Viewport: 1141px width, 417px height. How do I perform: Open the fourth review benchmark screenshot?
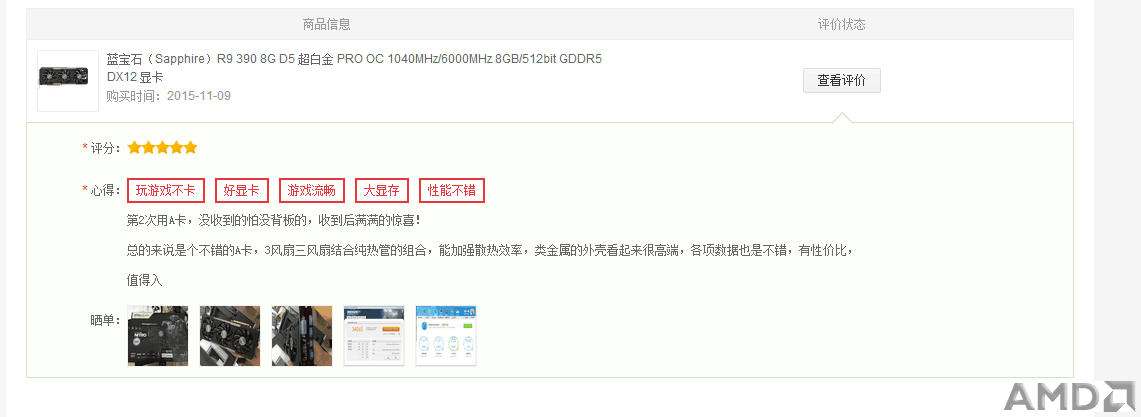point(374,335)
